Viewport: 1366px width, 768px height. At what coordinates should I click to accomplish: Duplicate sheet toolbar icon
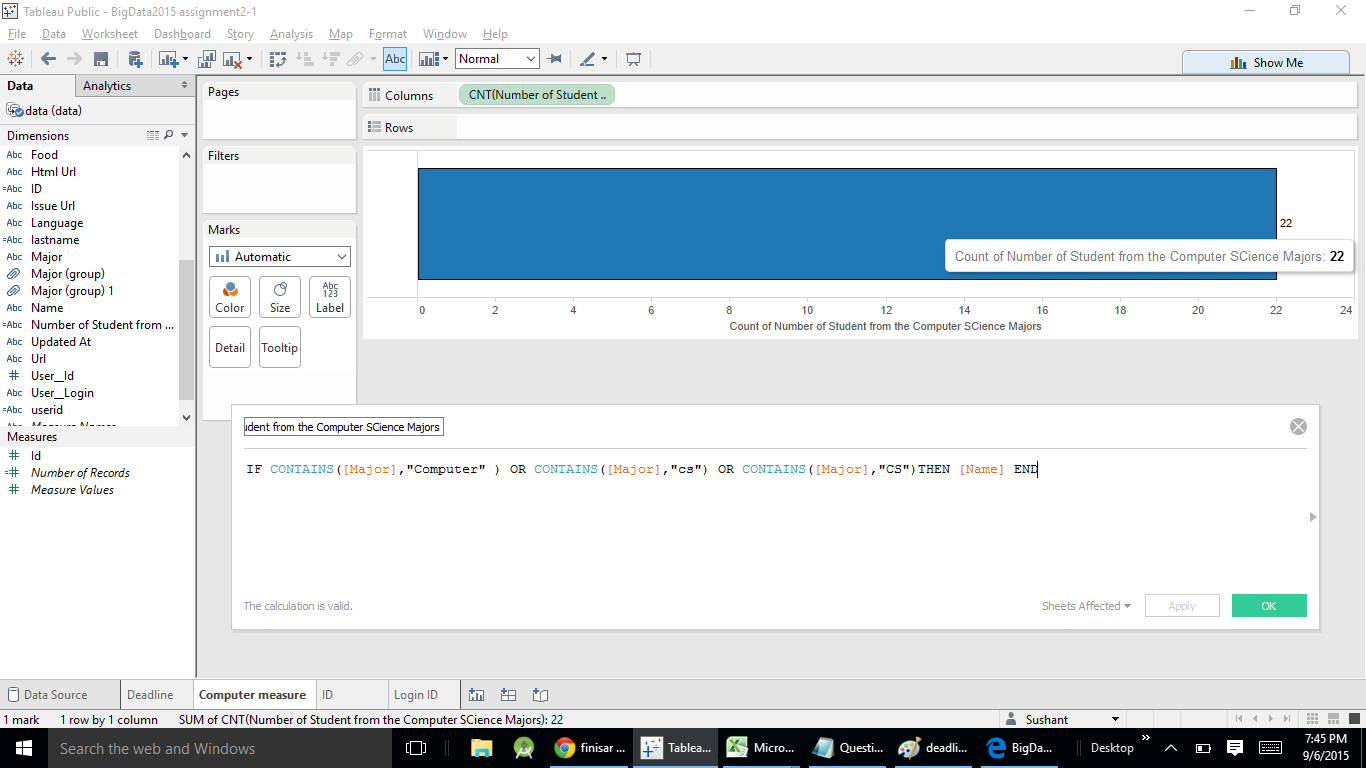[x=208, y=59]
